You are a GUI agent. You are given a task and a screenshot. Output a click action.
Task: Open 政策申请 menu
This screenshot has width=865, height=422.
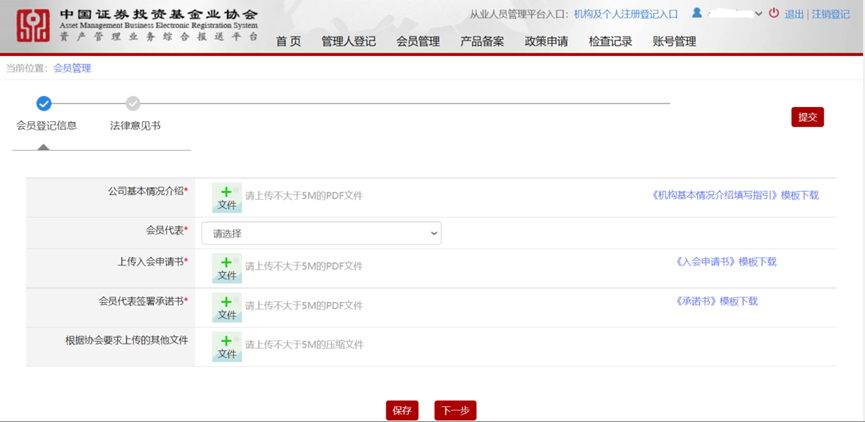[546, 41]
